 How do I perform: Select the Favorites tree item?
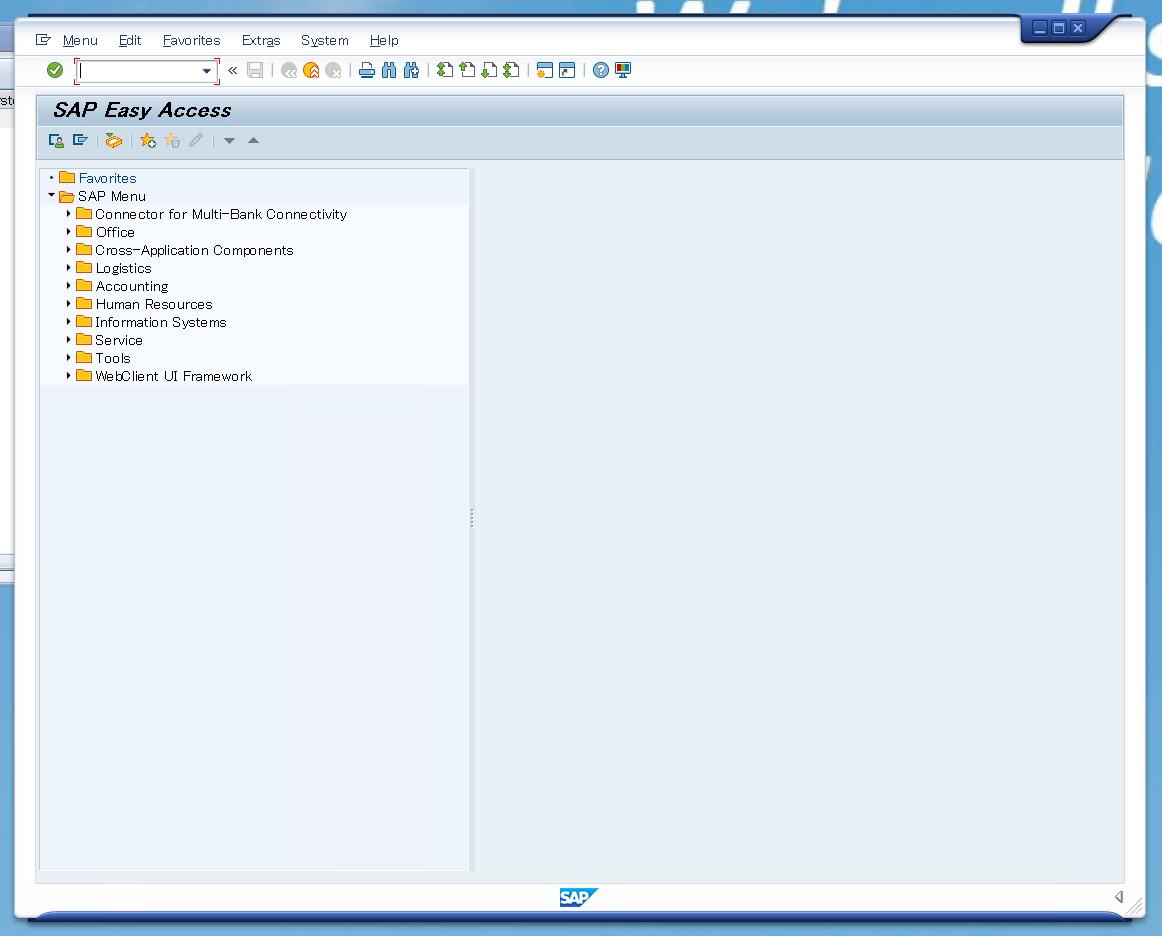point(107,179)
